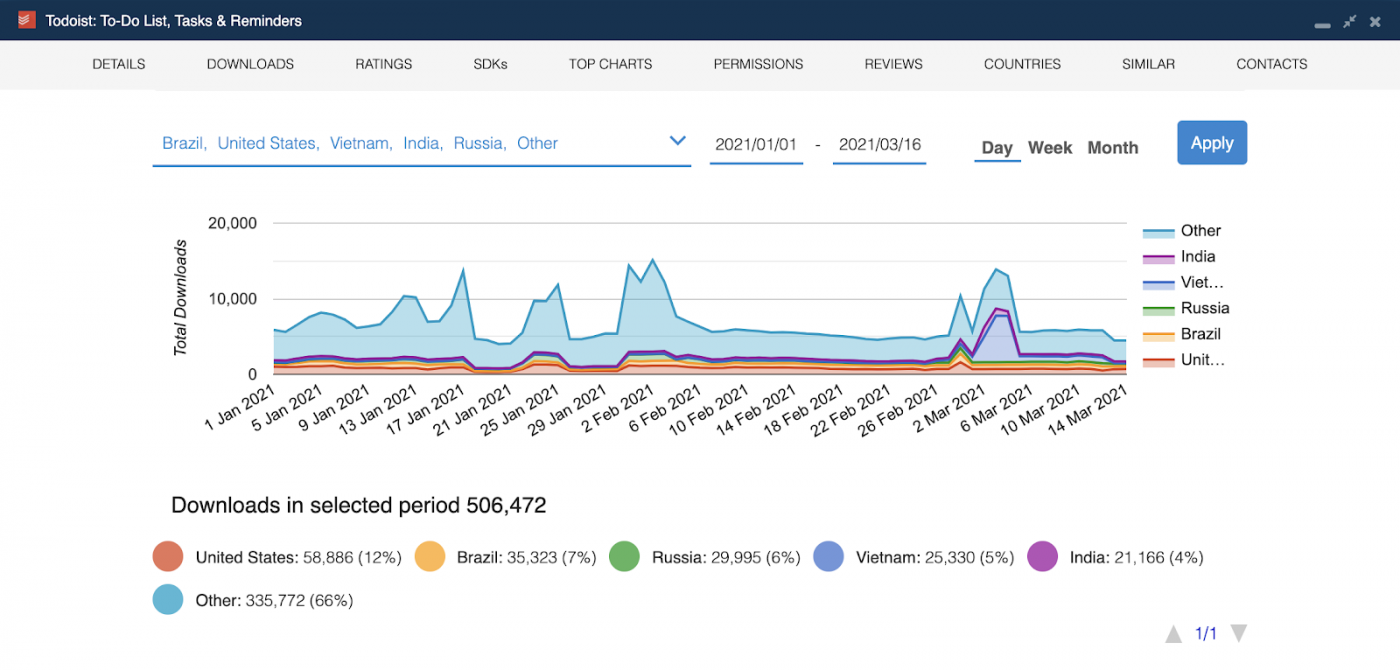Click the United States red circle

click(x=168, y=557)
